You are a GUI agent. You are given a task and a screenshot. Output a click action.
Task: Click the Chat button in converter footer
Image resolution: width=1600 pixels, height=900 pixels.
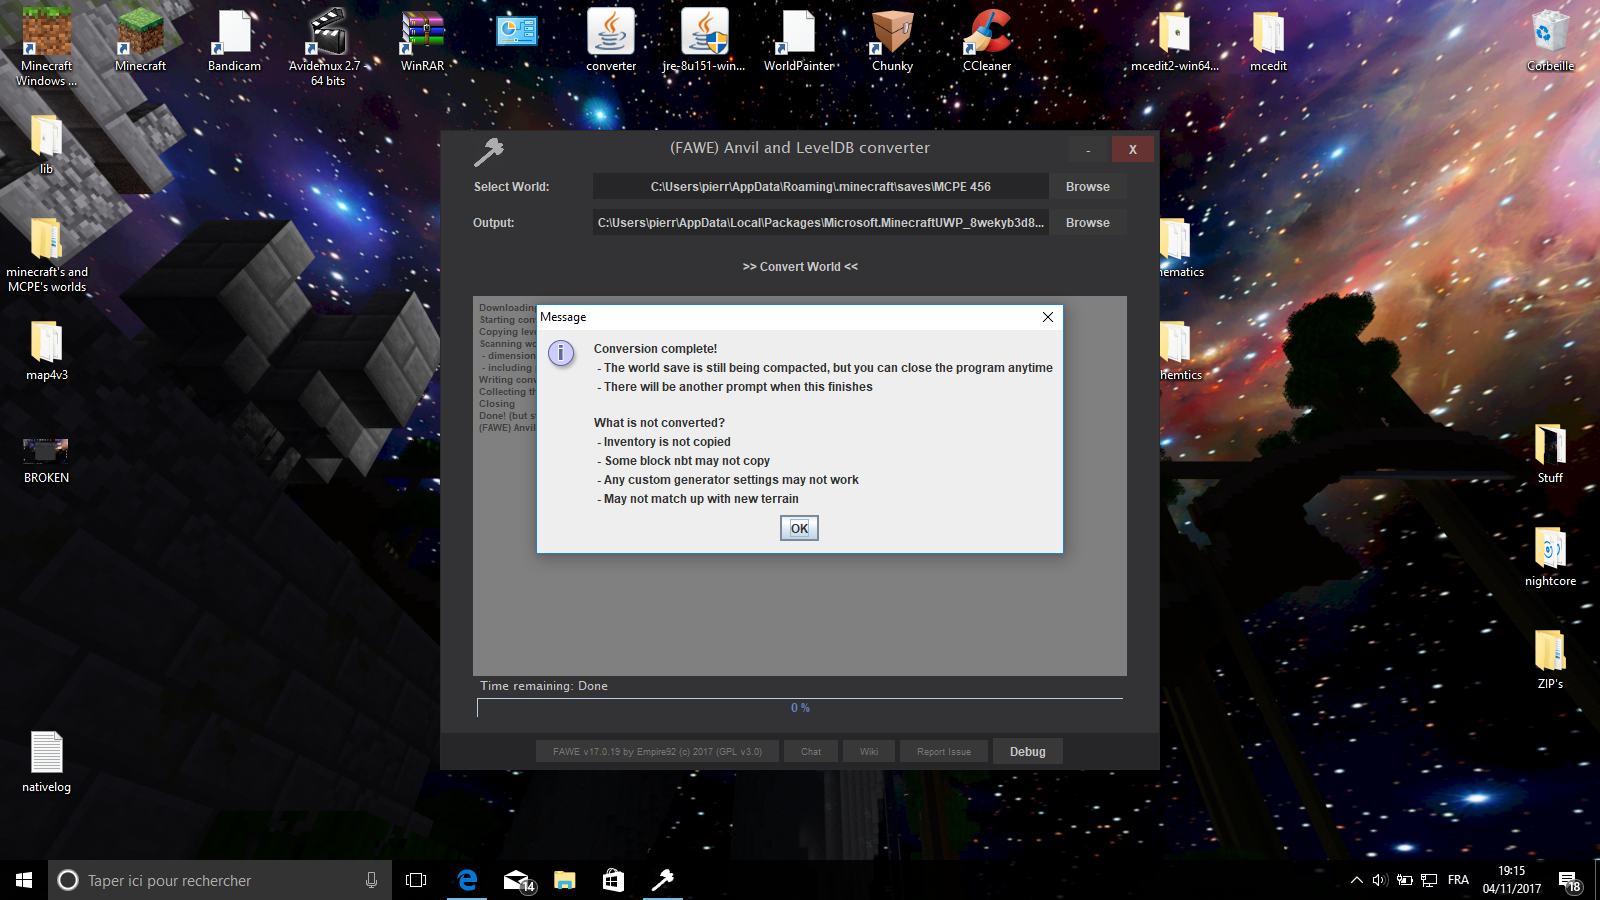point(811,752)
